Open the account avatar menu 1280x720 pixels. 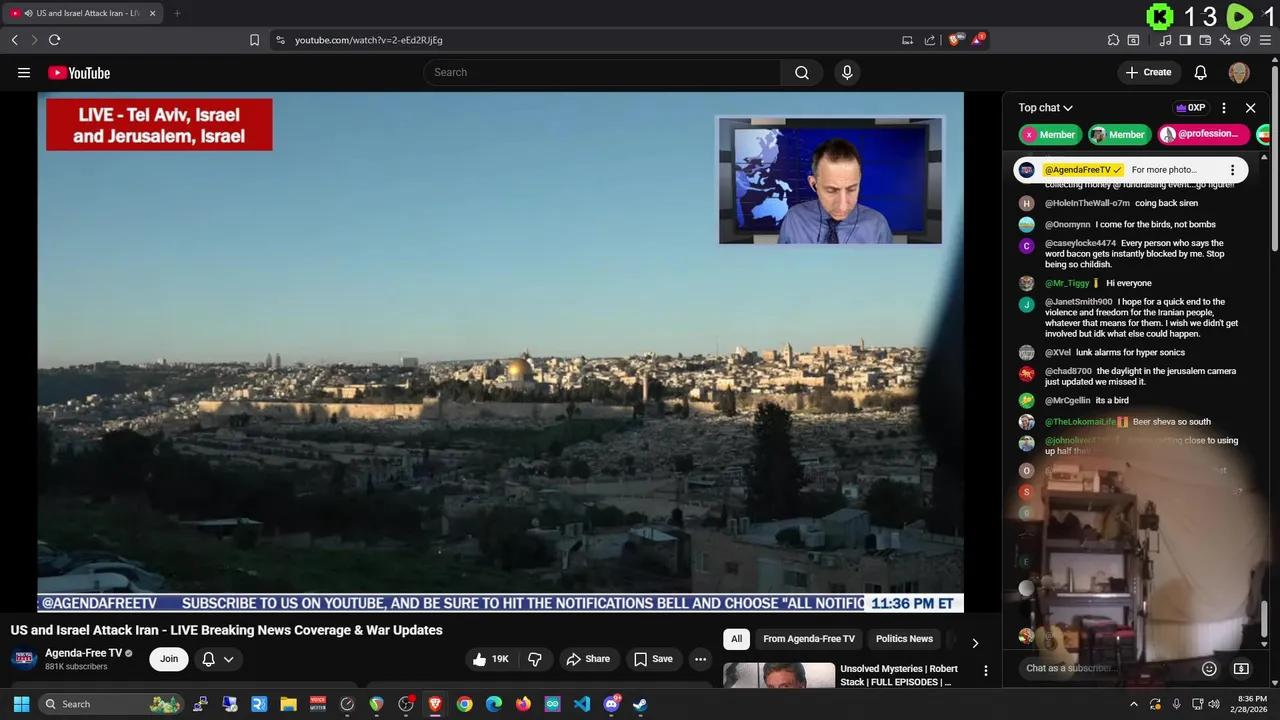(x=1239, y=72)
